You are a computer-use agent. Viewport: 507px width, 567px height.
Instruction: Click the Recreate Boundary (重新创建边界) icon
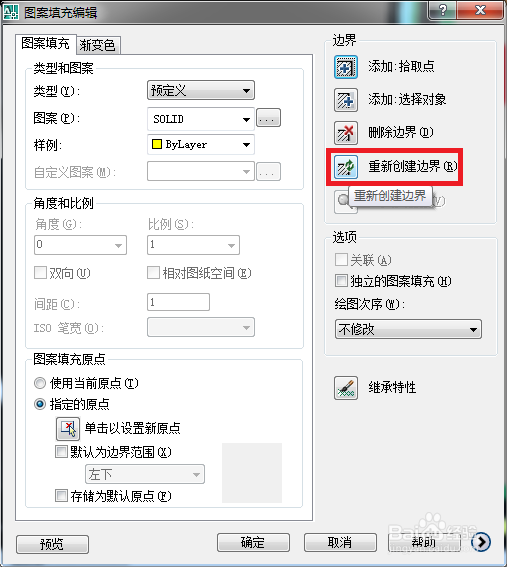pyautogui.click(x=346, y=167)
